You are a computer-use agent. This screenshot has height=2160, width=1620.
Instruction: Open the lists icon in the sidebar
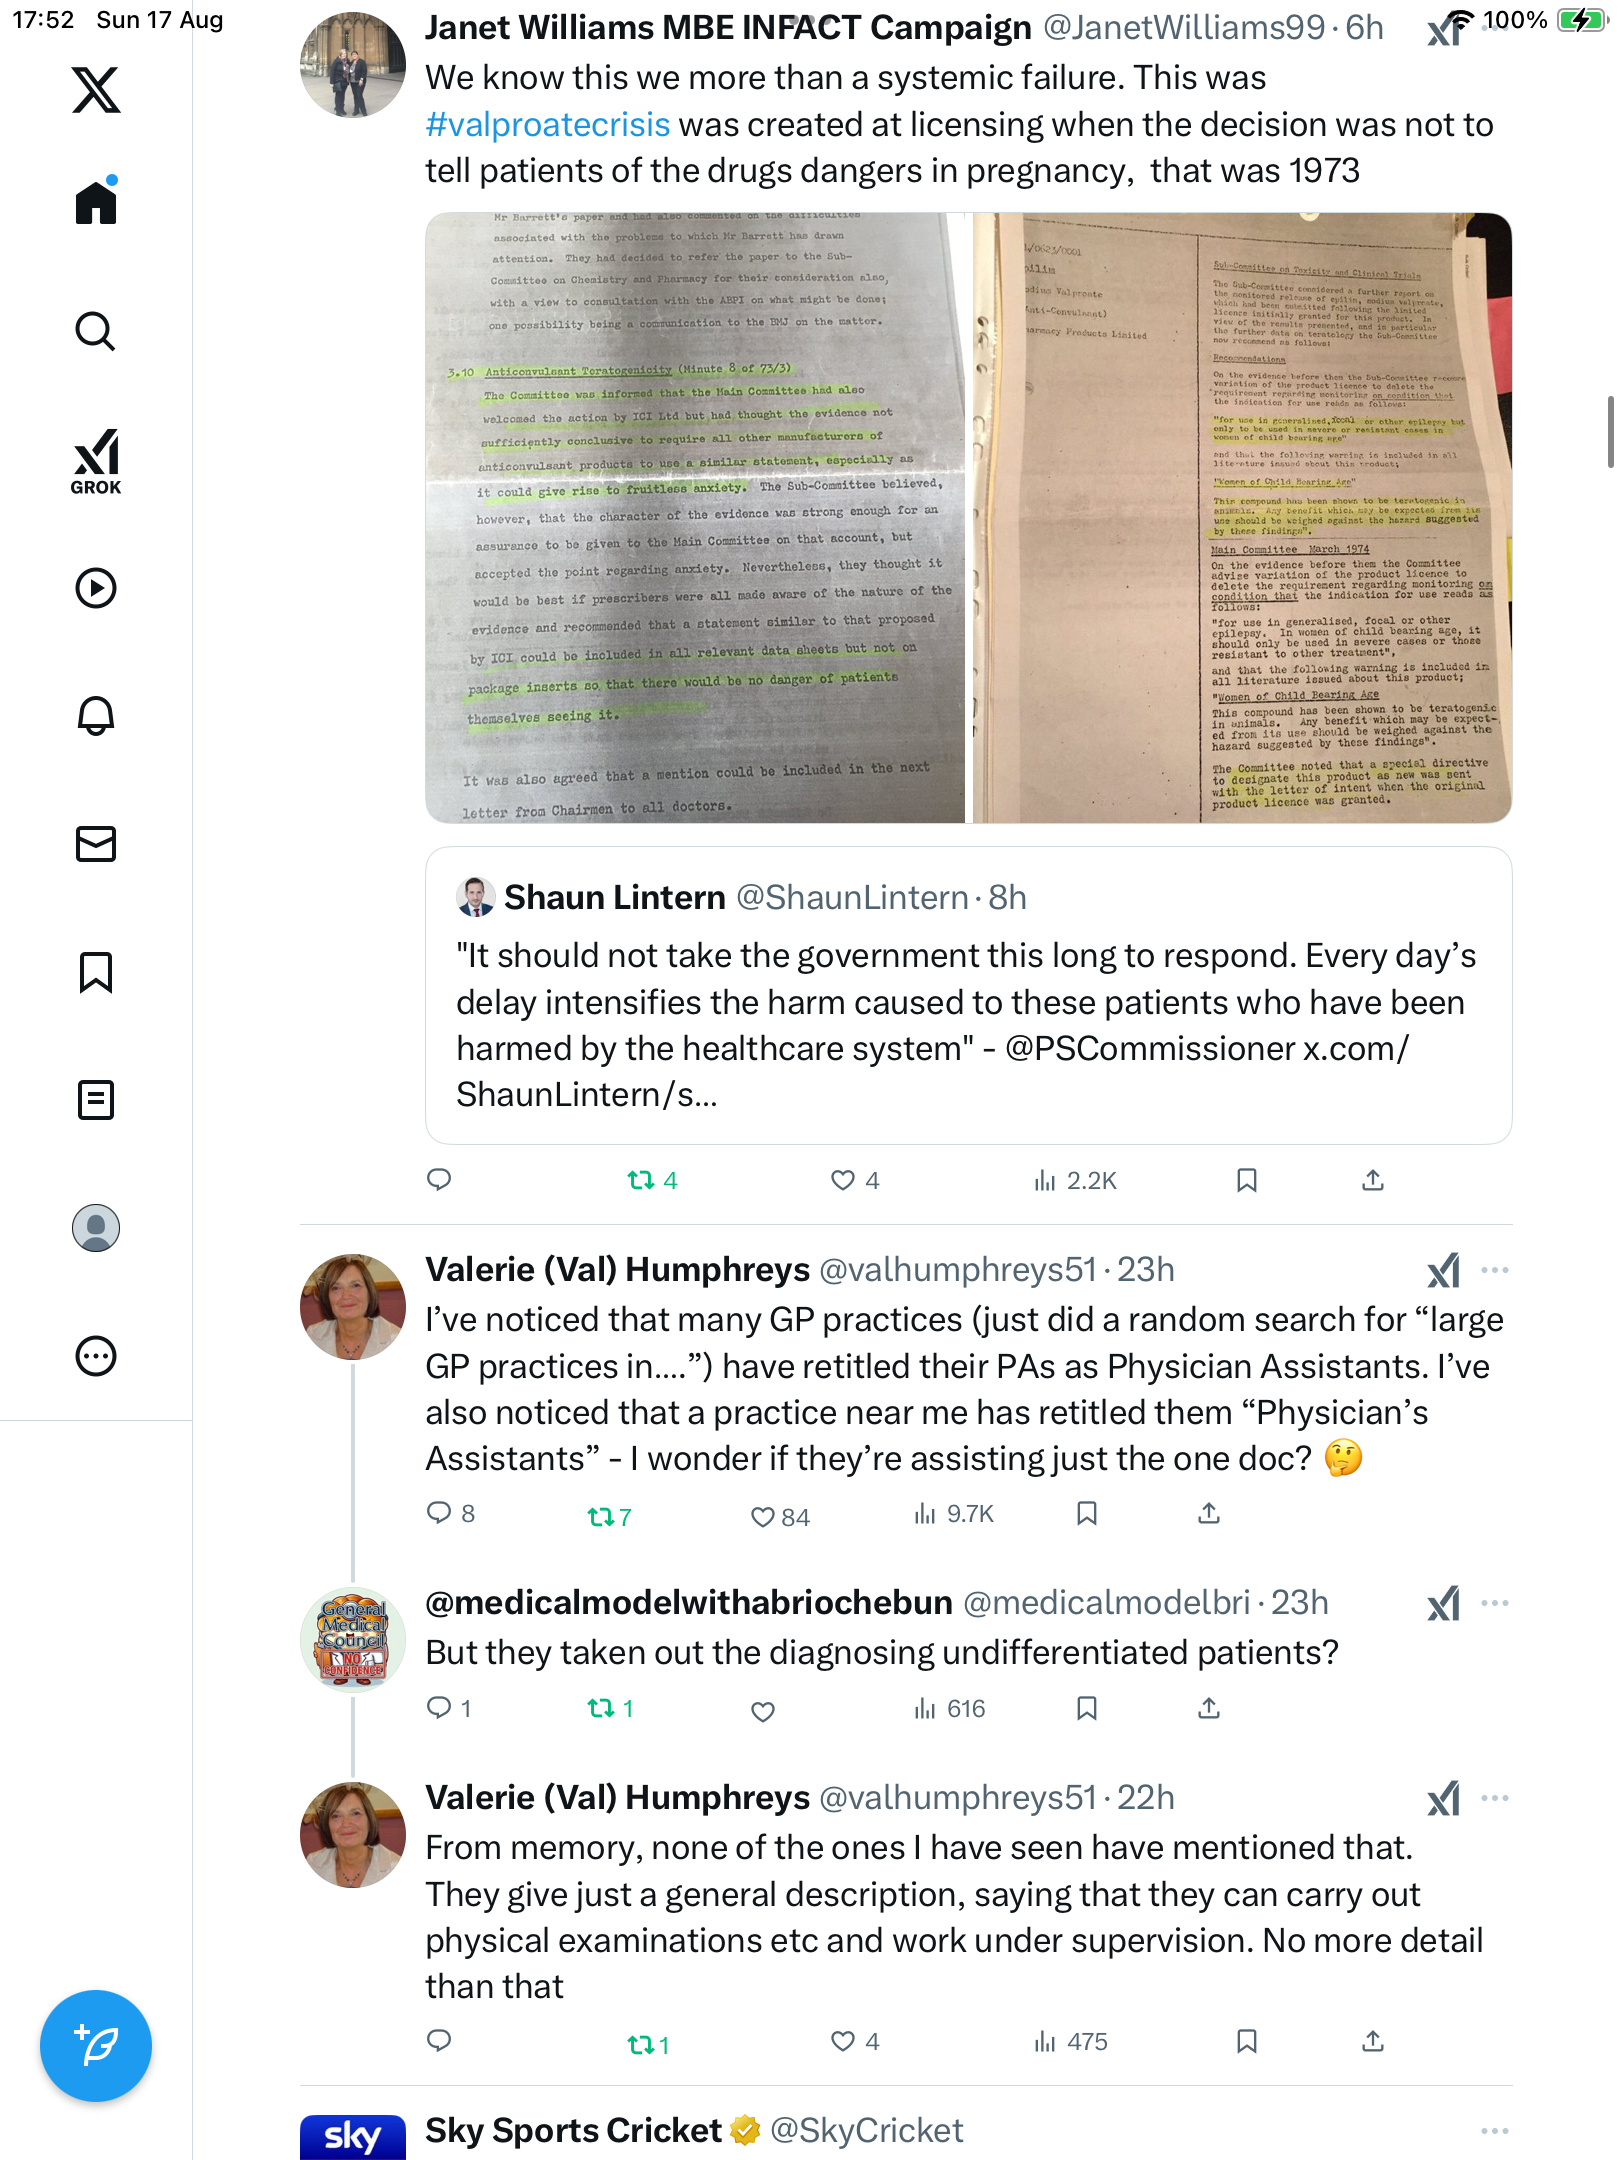point(96,1100)
